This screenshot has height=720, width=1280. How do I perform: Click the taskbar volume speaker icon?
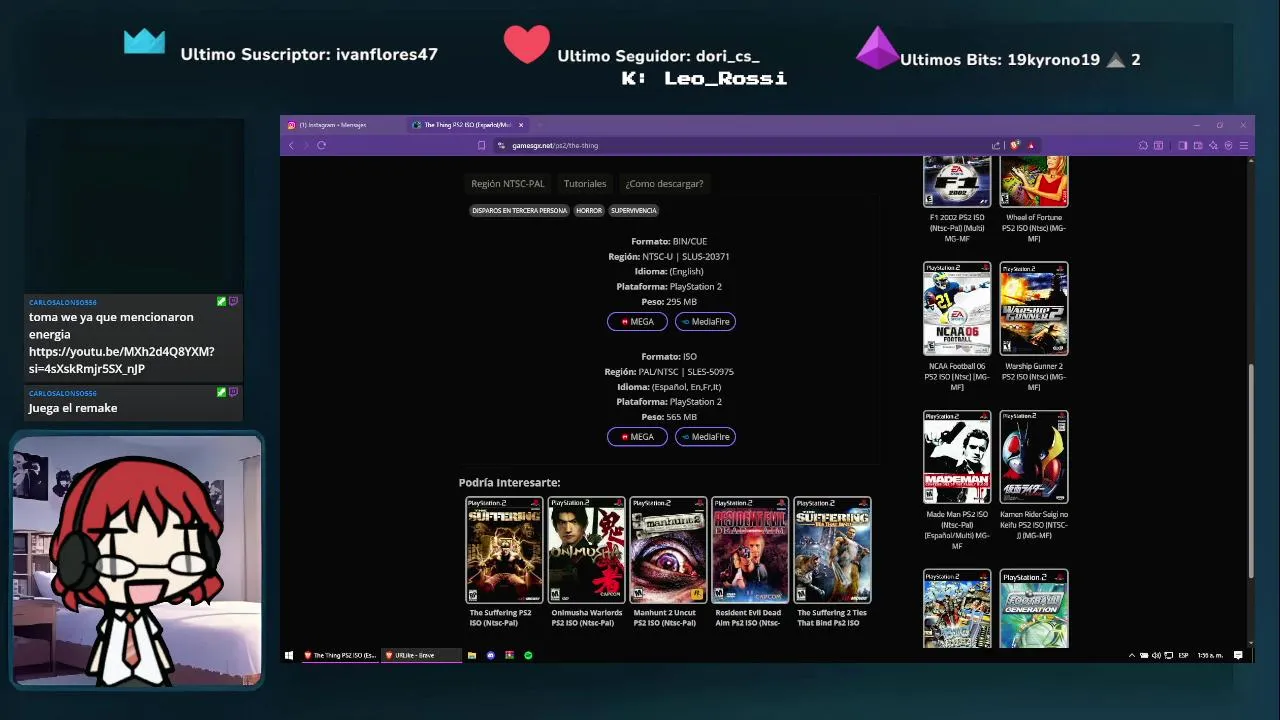[1156, 655]
